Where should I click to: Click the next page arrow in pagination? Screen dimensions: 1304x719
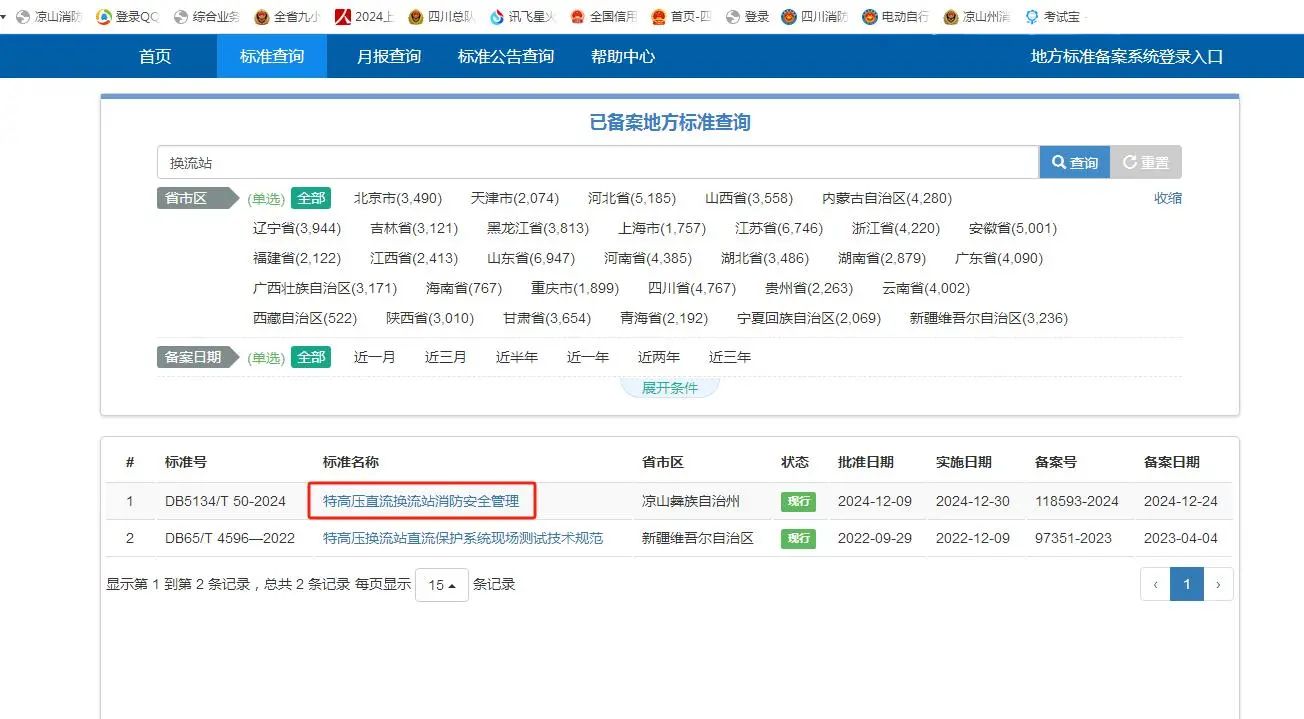pyautogui.click(x=1218, y=585)
